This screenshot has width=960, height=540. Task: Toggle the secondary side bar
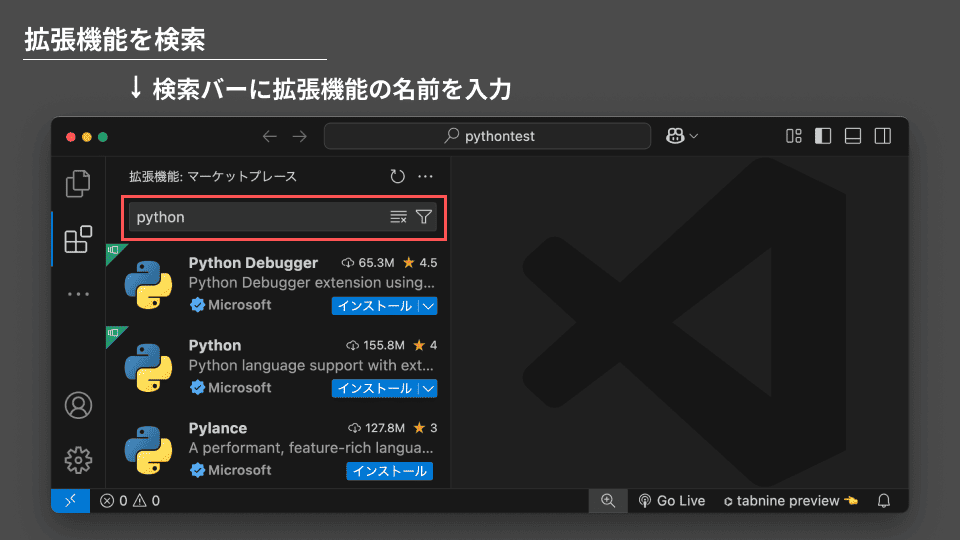click(882, 136)
